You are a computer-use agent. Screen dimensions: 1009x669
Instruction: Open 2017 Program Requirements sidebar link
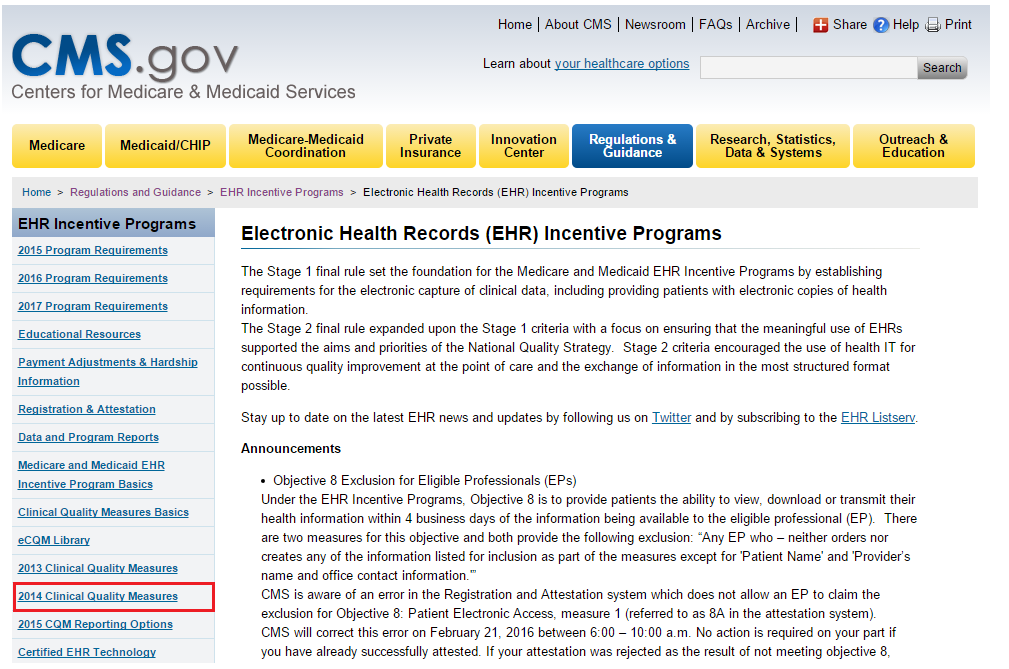click(93, 306)
